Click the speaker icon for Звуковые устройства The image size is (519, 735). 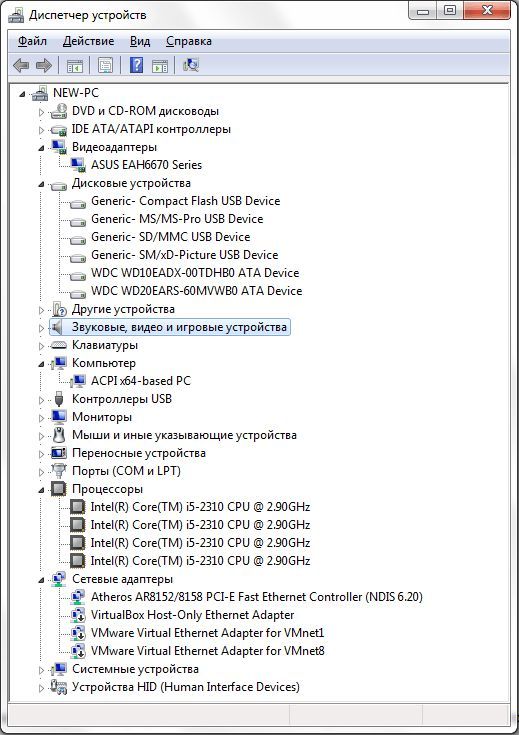(57, 327)
